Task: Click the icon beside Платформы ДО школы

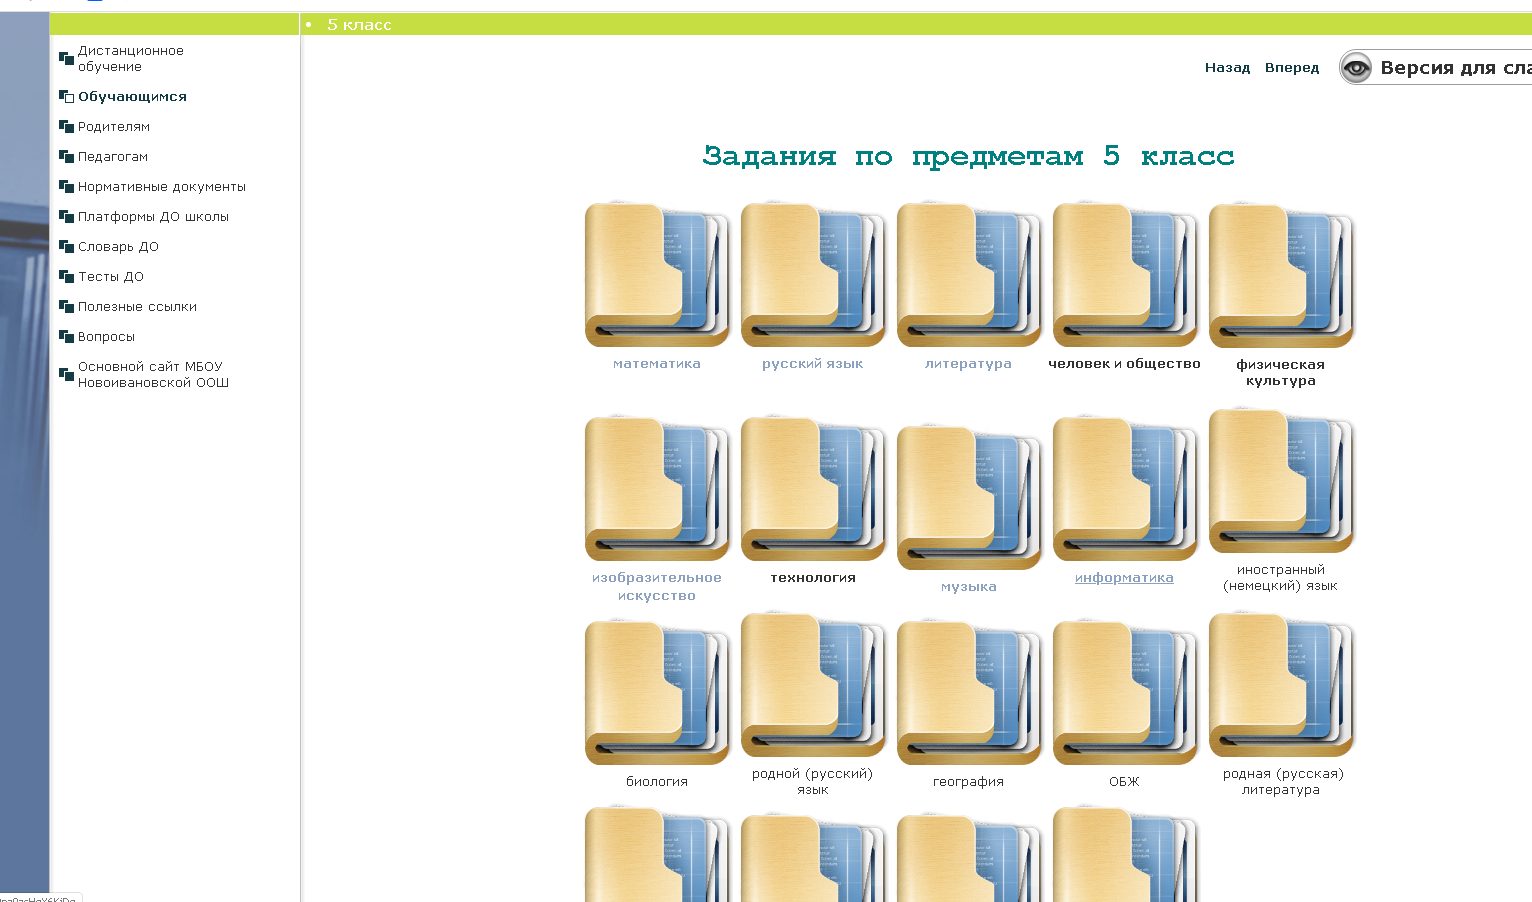Action: [66, 216]
